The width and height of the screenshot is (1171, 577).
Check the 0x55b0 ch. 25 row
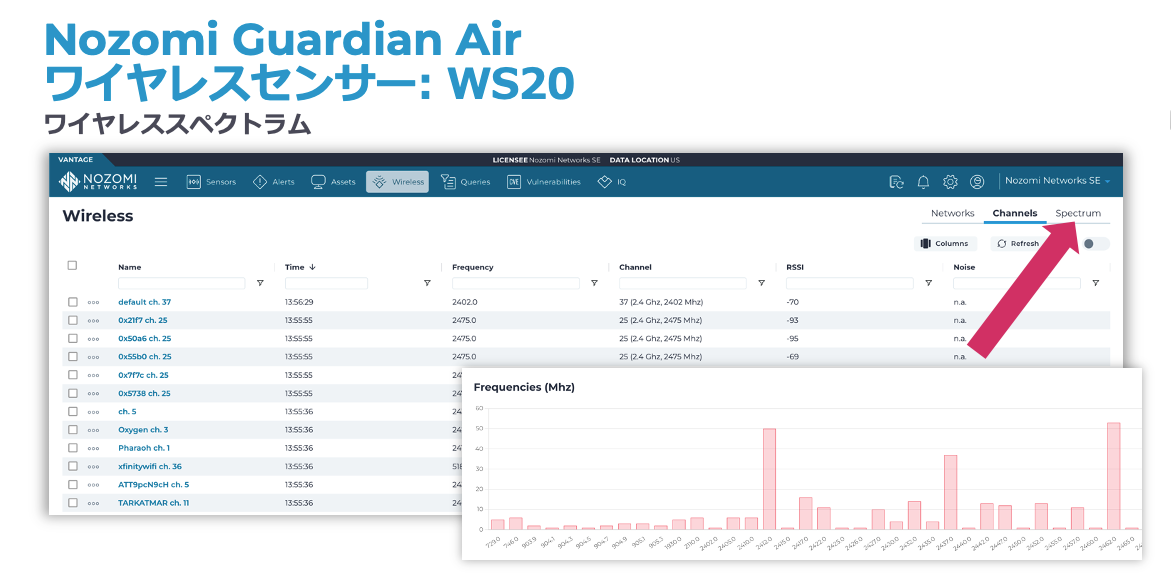coord(72,357)
